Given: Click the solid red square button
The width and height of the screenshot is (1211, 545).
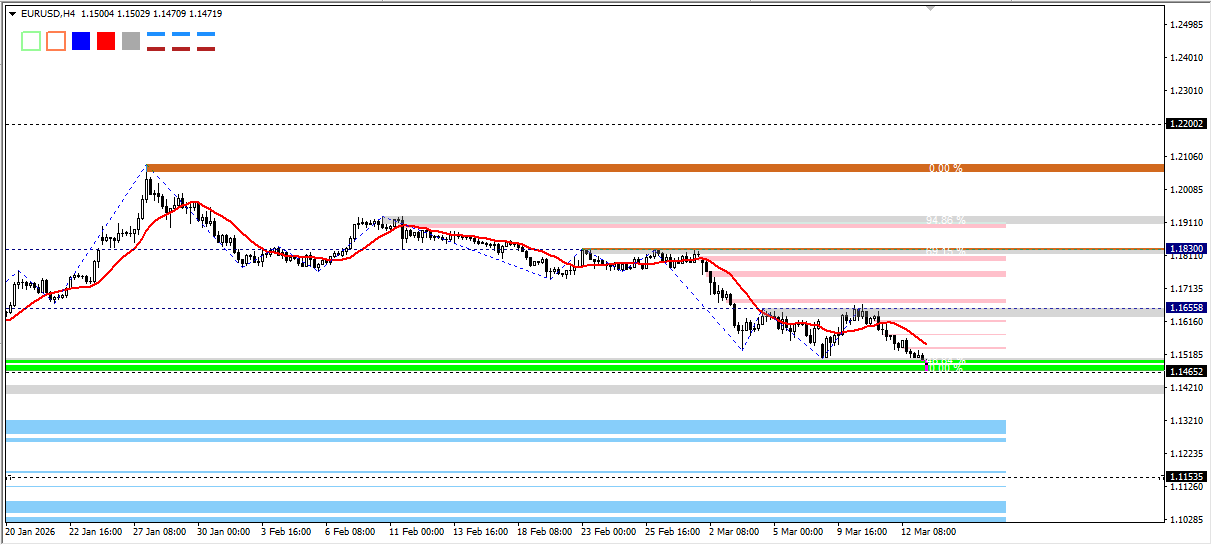Looking at the screenshot, I should pos(106,41).
